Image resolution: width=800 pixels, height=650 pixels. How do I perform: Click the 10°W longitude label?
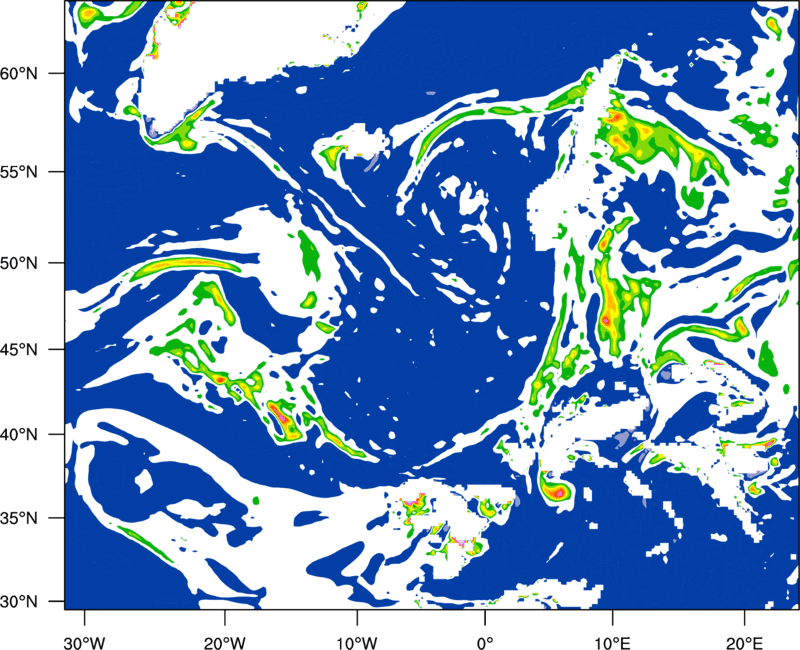(357, 643)
